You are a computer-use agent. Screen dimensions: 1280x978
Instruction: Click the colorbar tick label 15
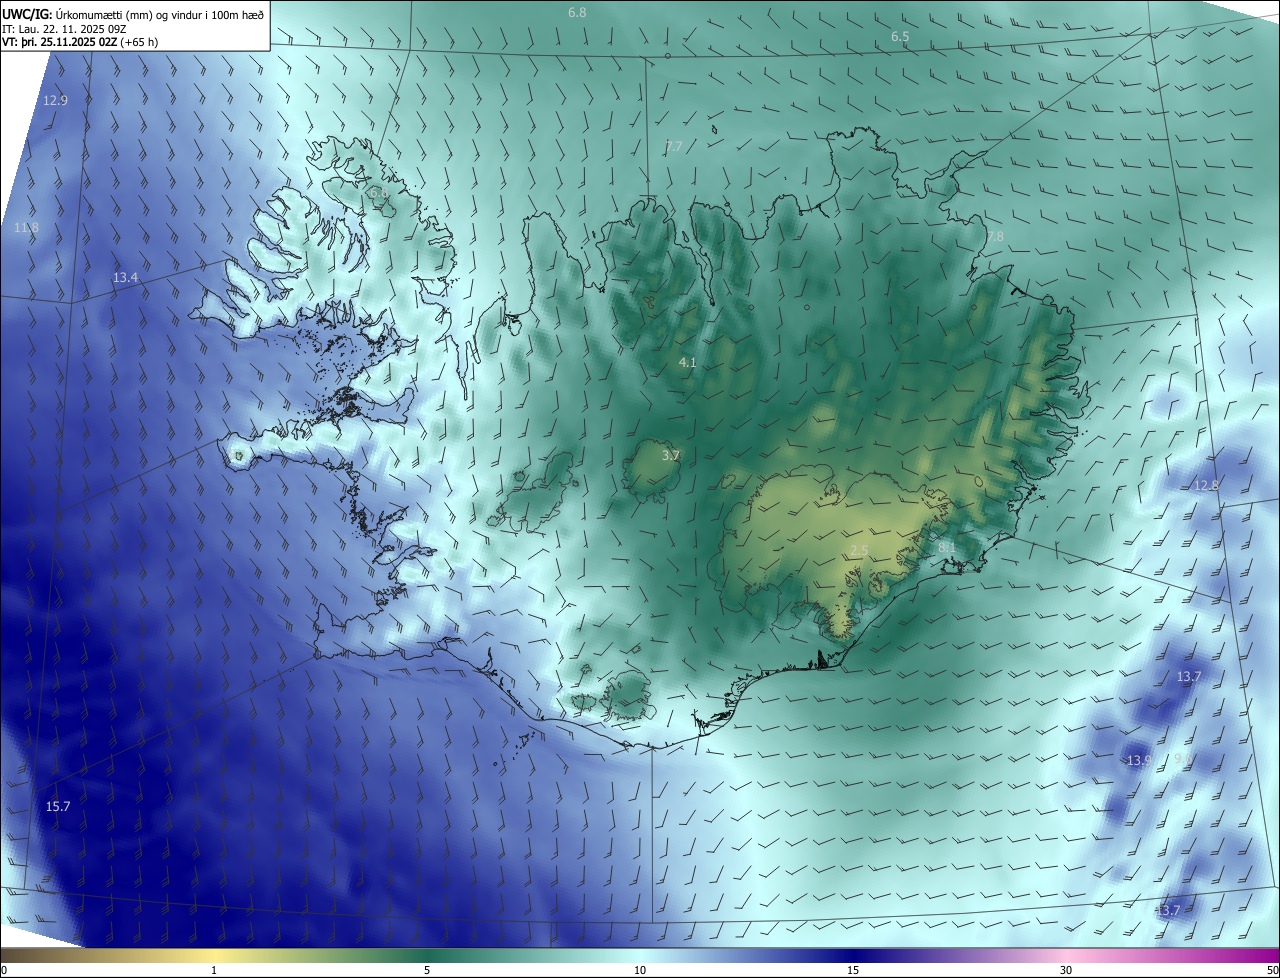853,970
